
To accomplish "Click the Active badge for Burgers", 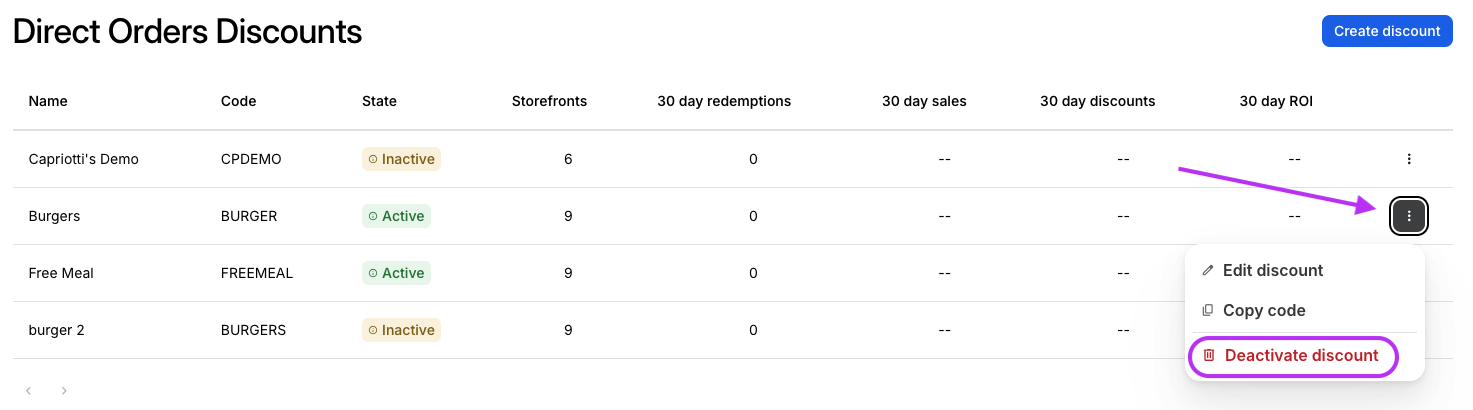I will pos(396,216).
